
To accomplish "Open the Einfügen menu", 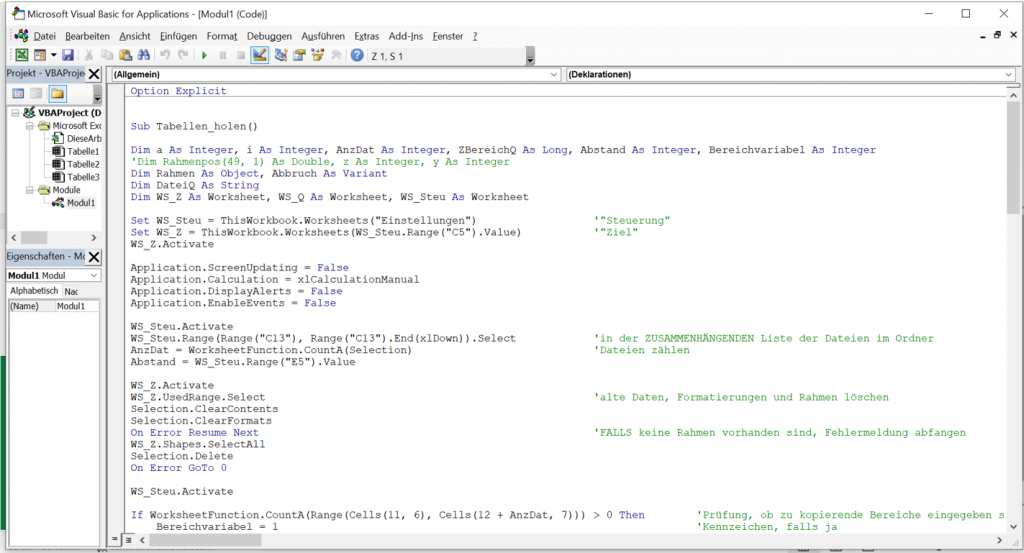I will 178,36.
